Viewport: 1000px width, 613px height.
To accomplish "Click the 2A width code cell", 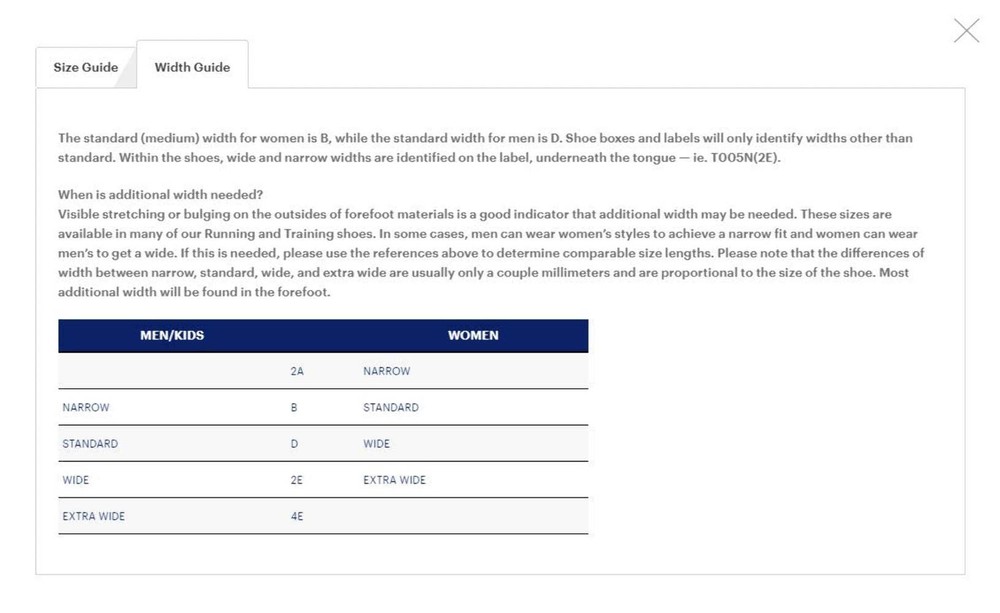I will tap(297, 372).
